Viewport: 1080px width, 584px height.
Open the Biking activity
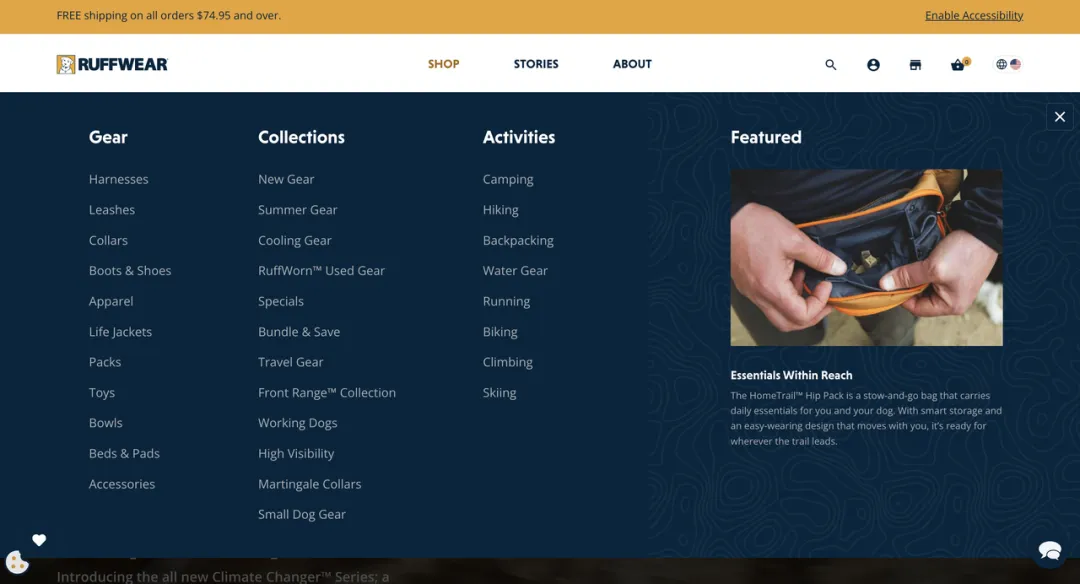click(500, 332)
